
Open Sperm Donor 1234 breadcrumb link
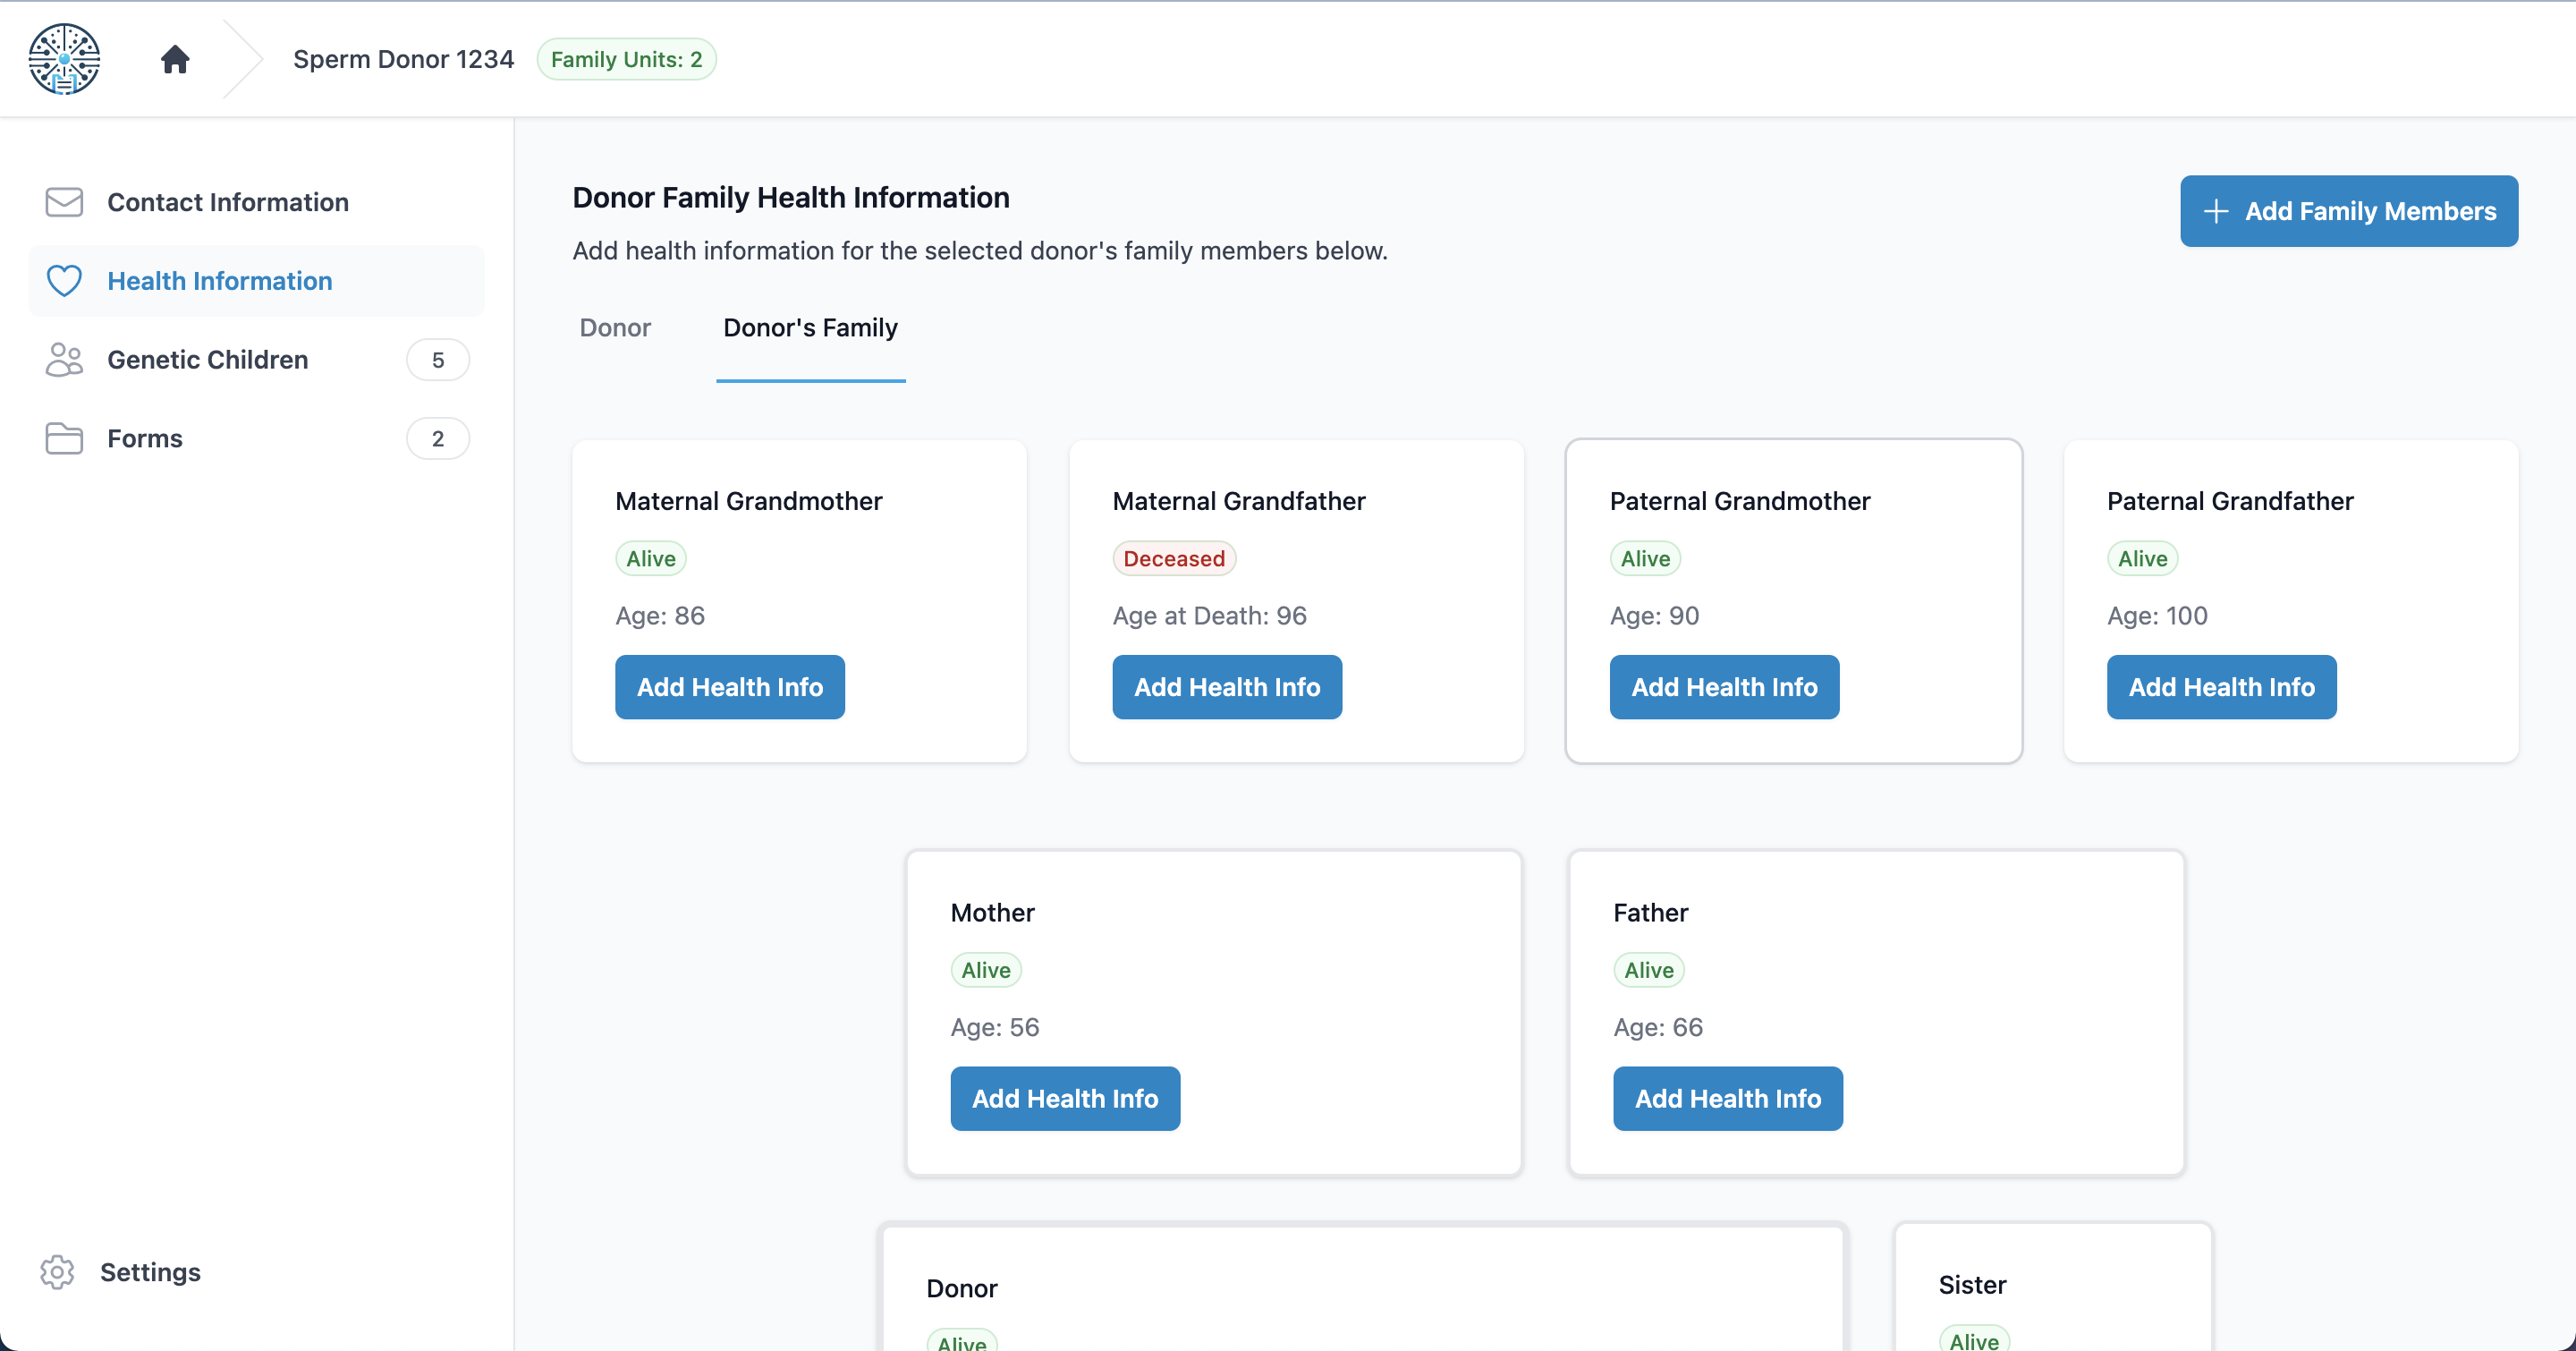[x=403, y=58]
